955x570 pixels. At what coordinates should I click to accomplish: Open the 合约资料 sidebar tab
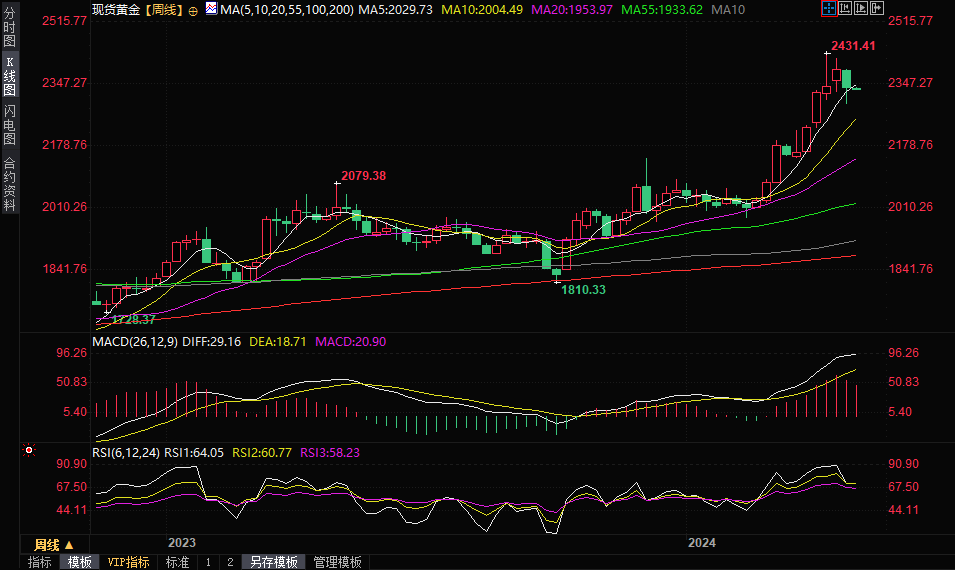(10, 184)
